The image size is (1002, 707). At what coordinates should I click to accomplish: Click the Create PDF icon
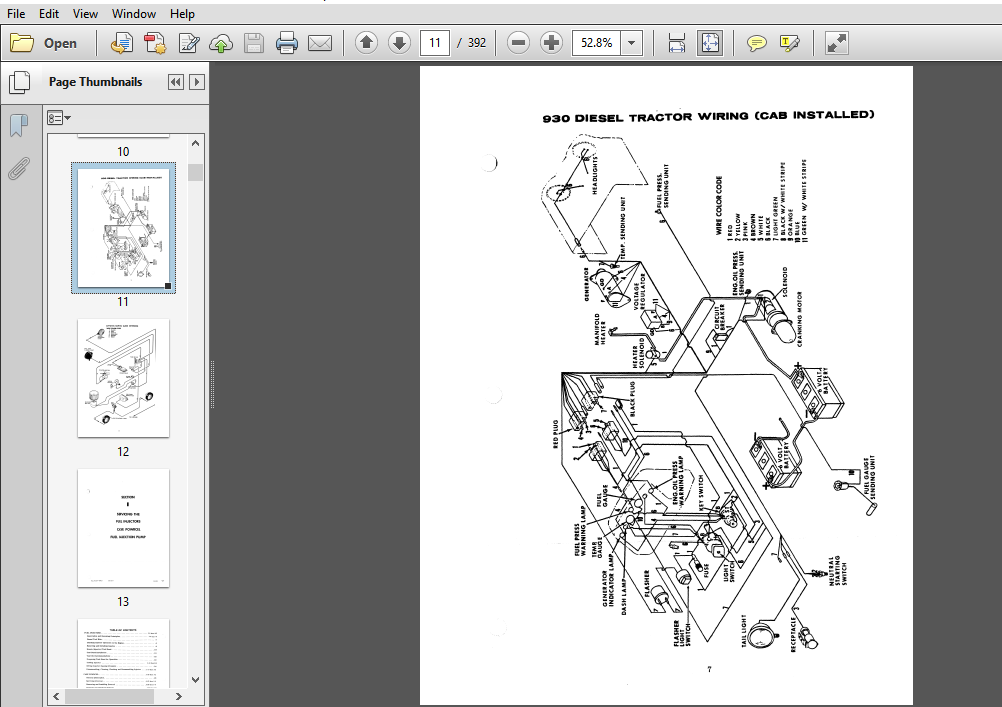pos(155,43)
